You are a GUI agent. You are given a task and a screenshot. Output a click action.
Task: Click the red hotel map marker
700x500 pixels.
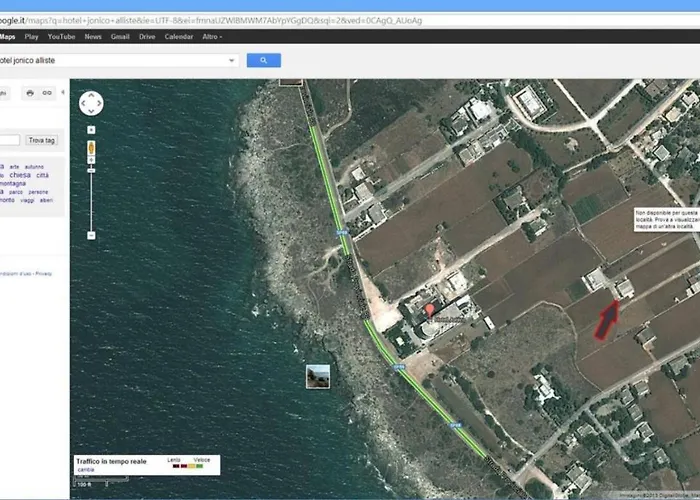pos(429,313)
